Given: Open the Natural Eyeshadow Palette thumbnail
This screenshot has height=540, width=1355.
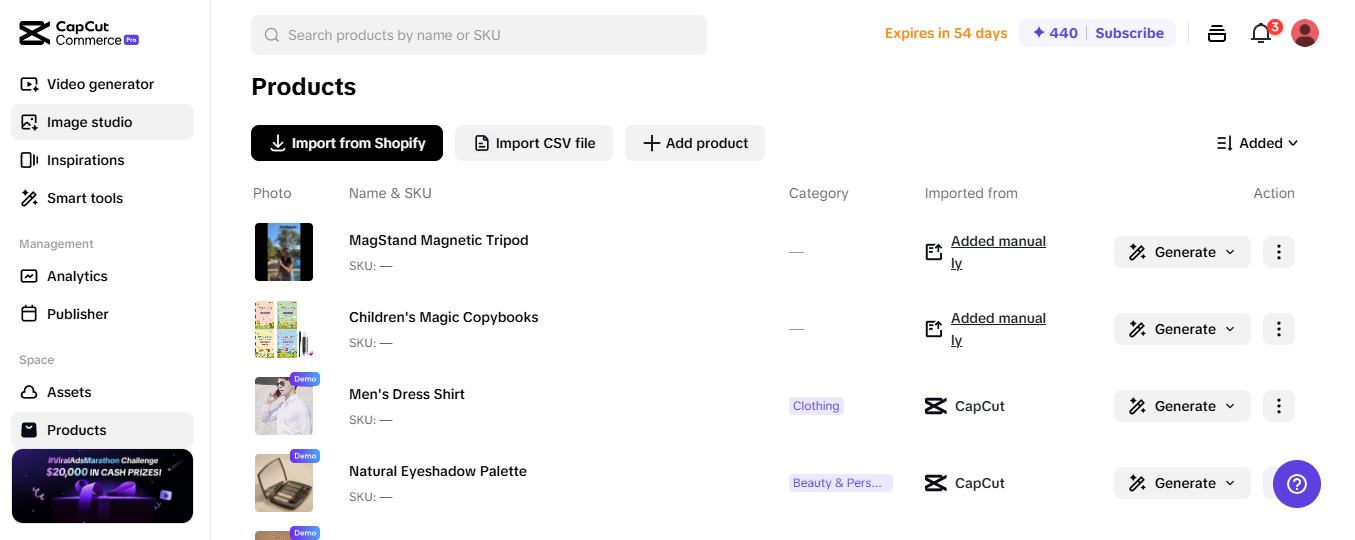Looking at the screenshot, I should click(284, 483).
